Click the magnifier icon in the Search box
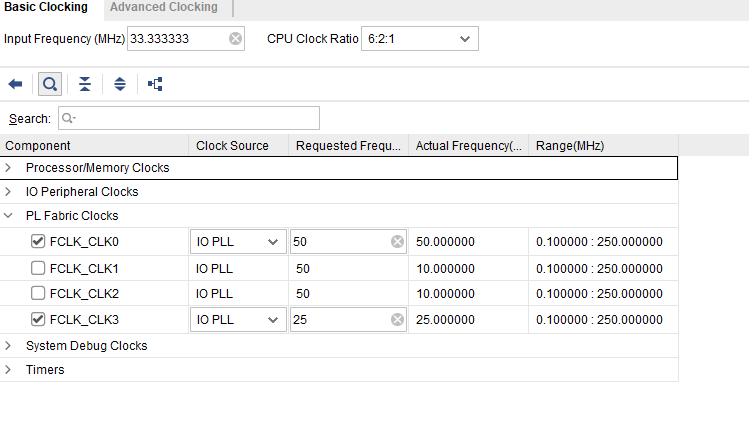Screen dimensions: 749x429 point(69,118)
